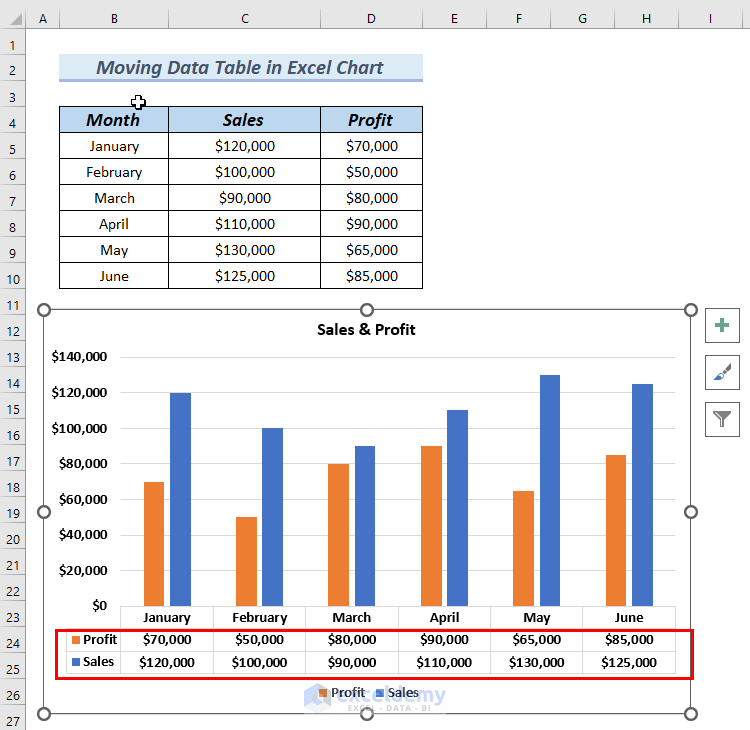The height and width of the screenshot is (730, 750).
Task: Click $130,000 in the chart data table
Action: coord(536,663)
